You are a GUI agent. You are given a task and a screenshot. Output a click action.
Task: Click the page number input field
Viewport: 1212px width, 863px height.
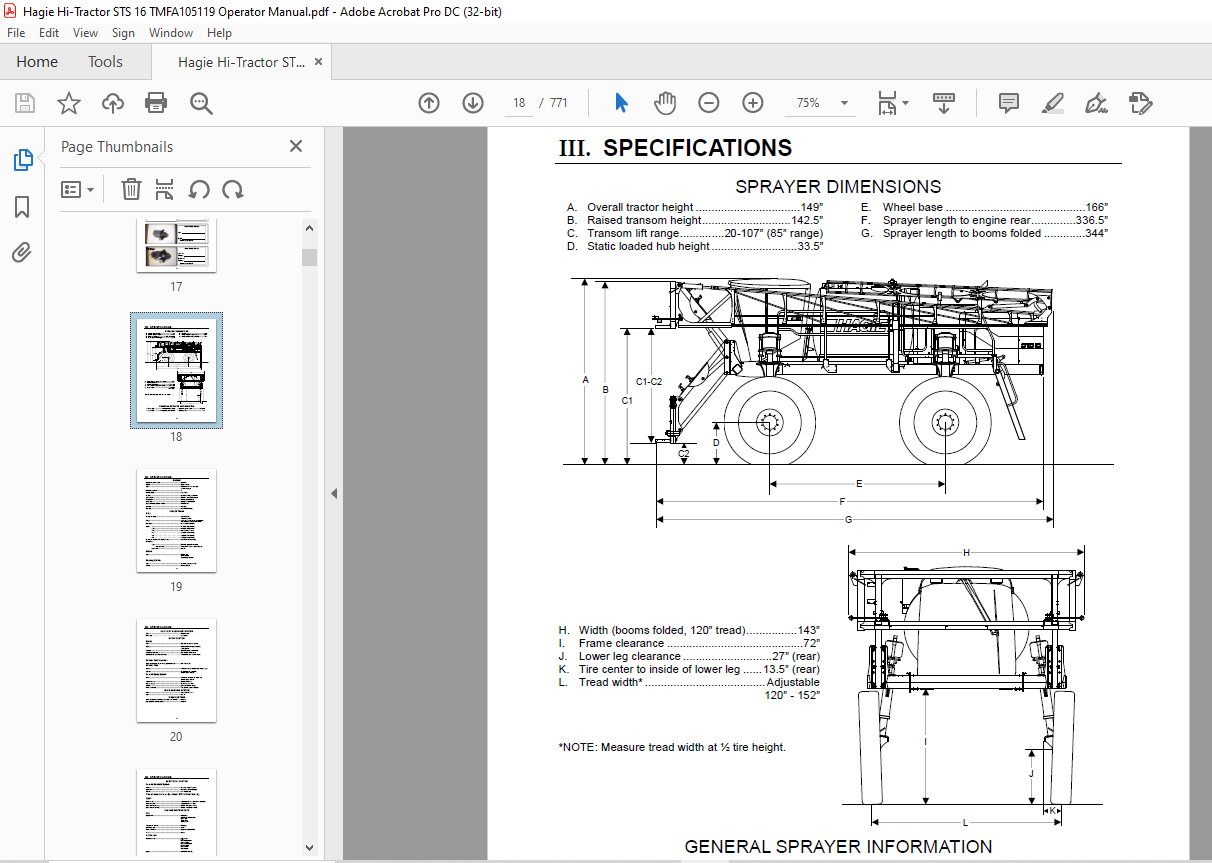519,103
